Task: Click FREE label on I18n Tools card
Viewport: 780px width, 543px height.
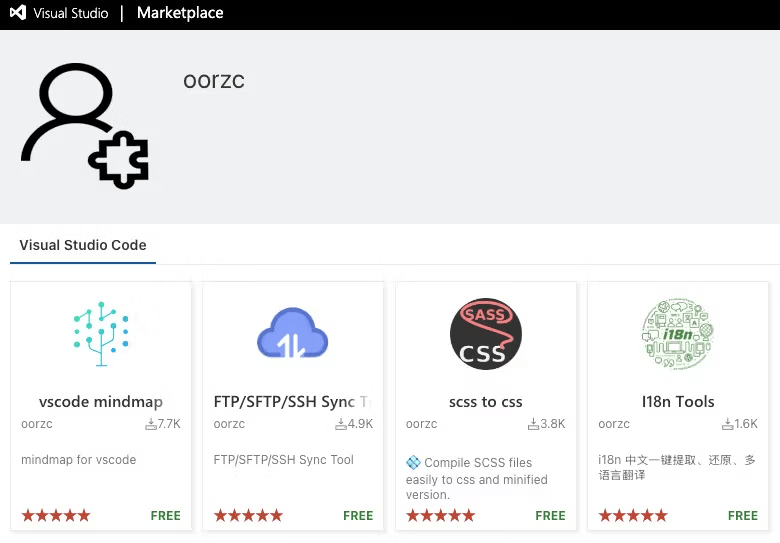Action: click(743, 516)
